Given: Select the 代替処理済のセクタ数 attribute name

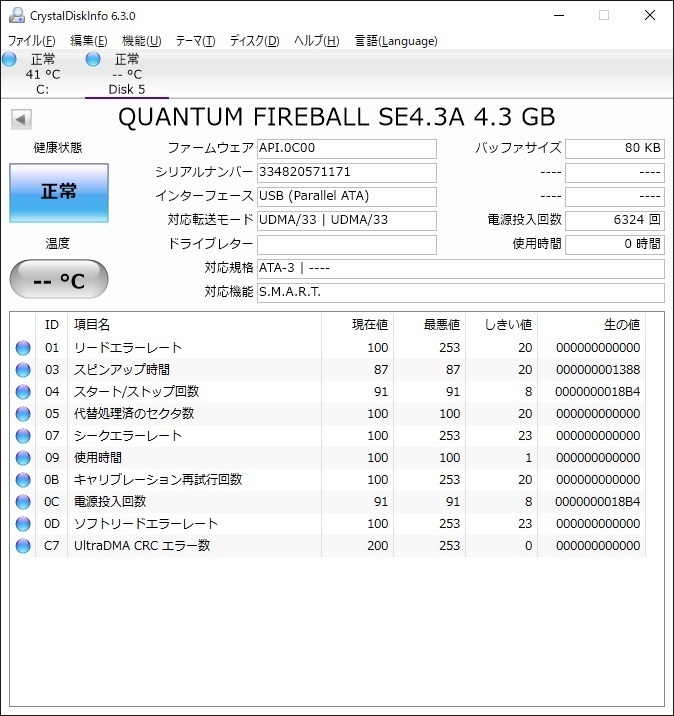Looking at the screenshot, I should (x=134, y=414).
